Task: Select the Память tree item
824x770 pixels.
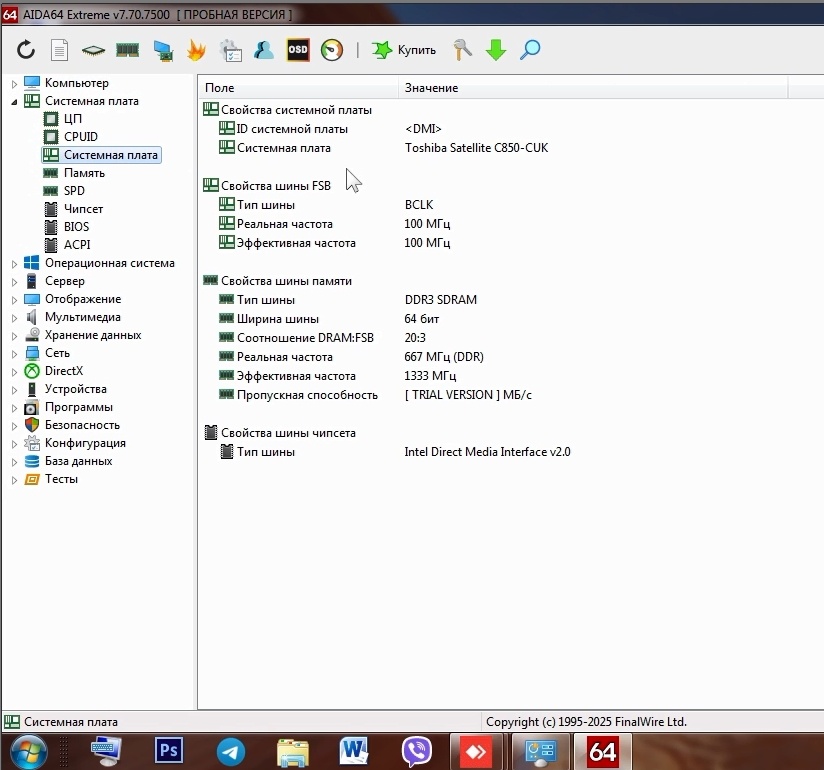Action: pos(84,173)
